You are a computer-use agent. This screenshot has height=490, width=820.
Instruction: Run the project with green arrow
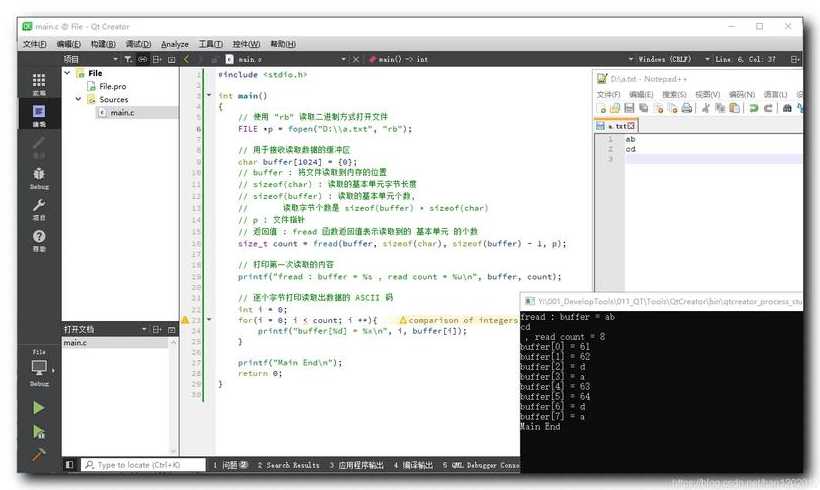pos(39,407)
